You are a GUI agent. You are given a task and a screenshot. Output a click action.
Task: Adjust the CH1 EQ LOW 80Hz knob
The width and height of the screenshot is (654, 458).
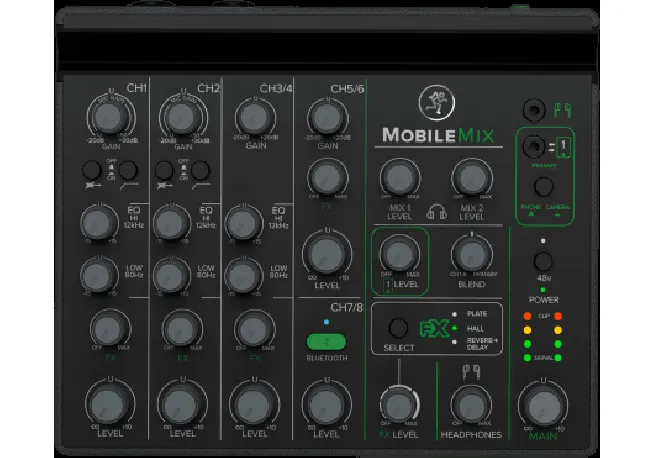[98, 275]
